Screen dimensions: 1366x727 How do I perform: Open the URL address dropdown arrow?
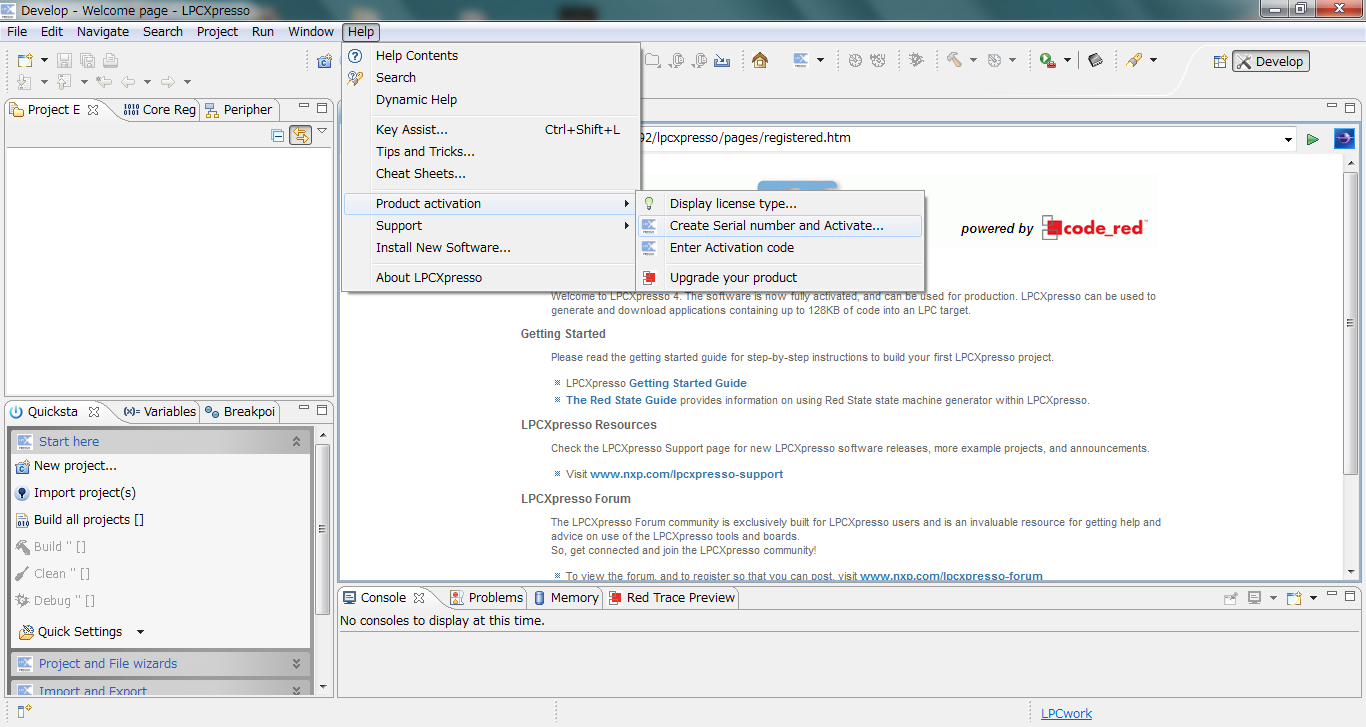click(1289, 140)
